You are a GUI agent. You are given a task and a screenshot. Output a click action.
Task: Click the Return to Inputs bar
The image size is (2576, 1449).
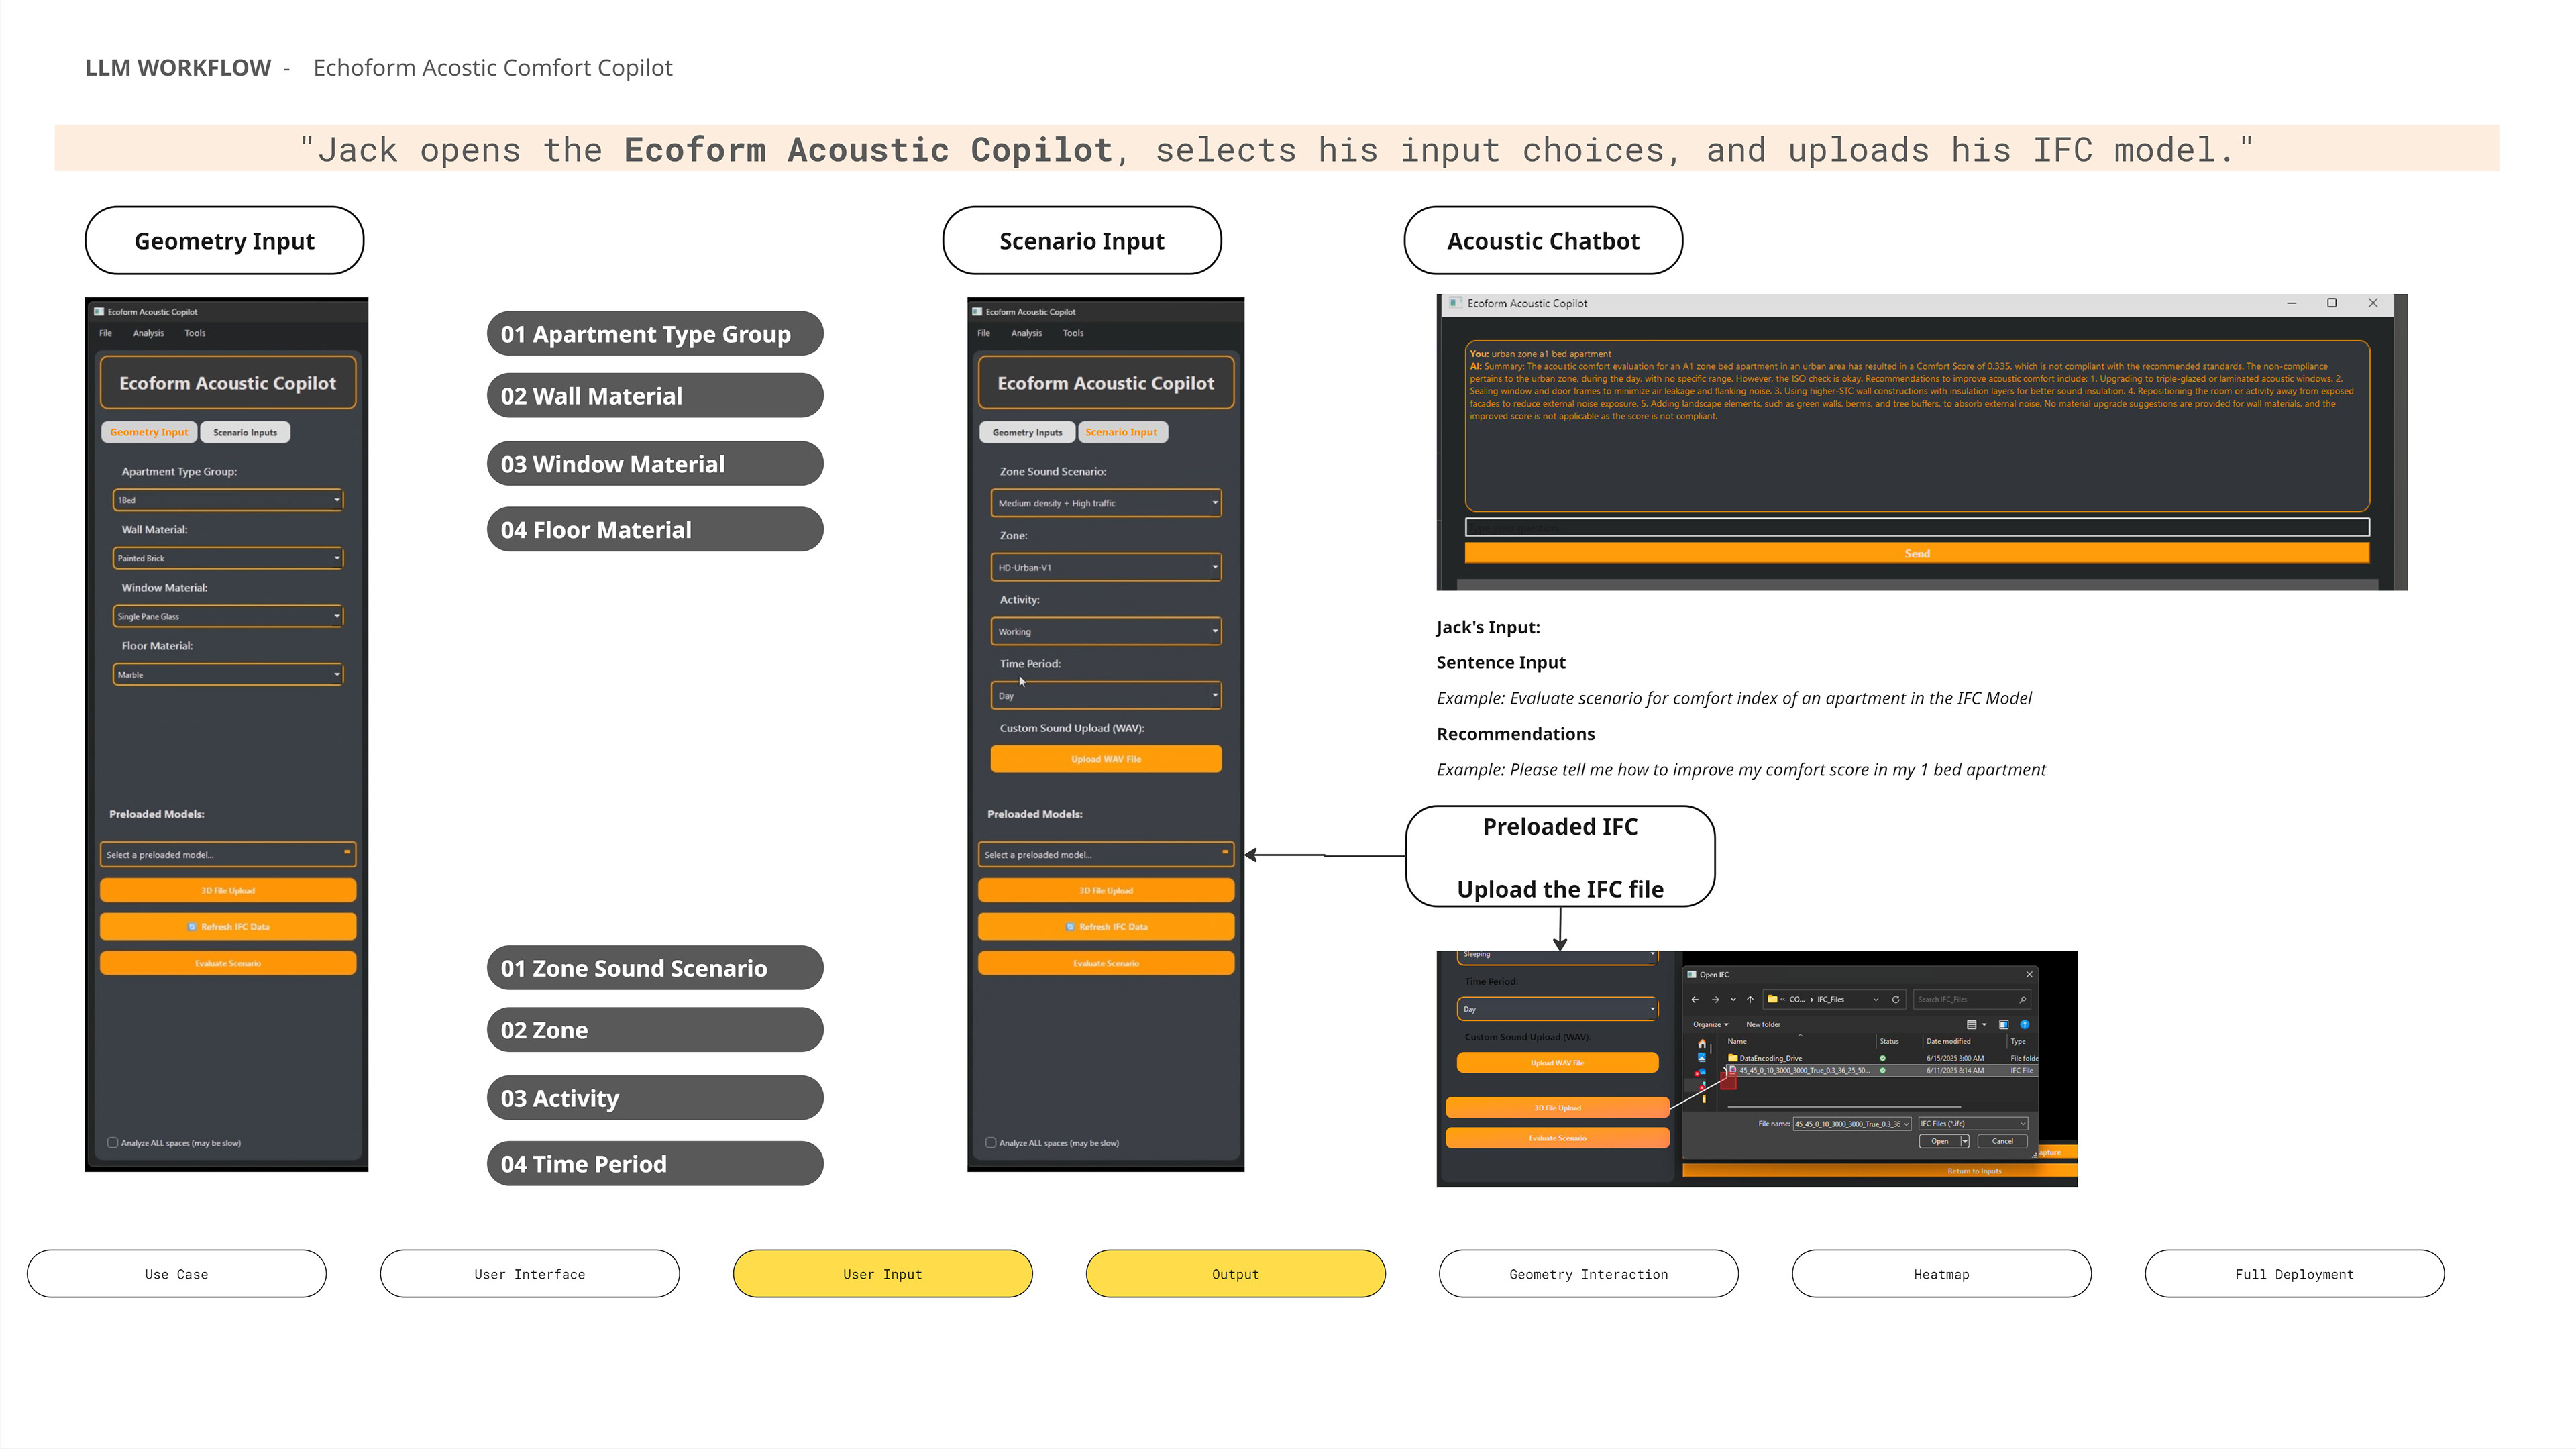click(1880, 1170)
